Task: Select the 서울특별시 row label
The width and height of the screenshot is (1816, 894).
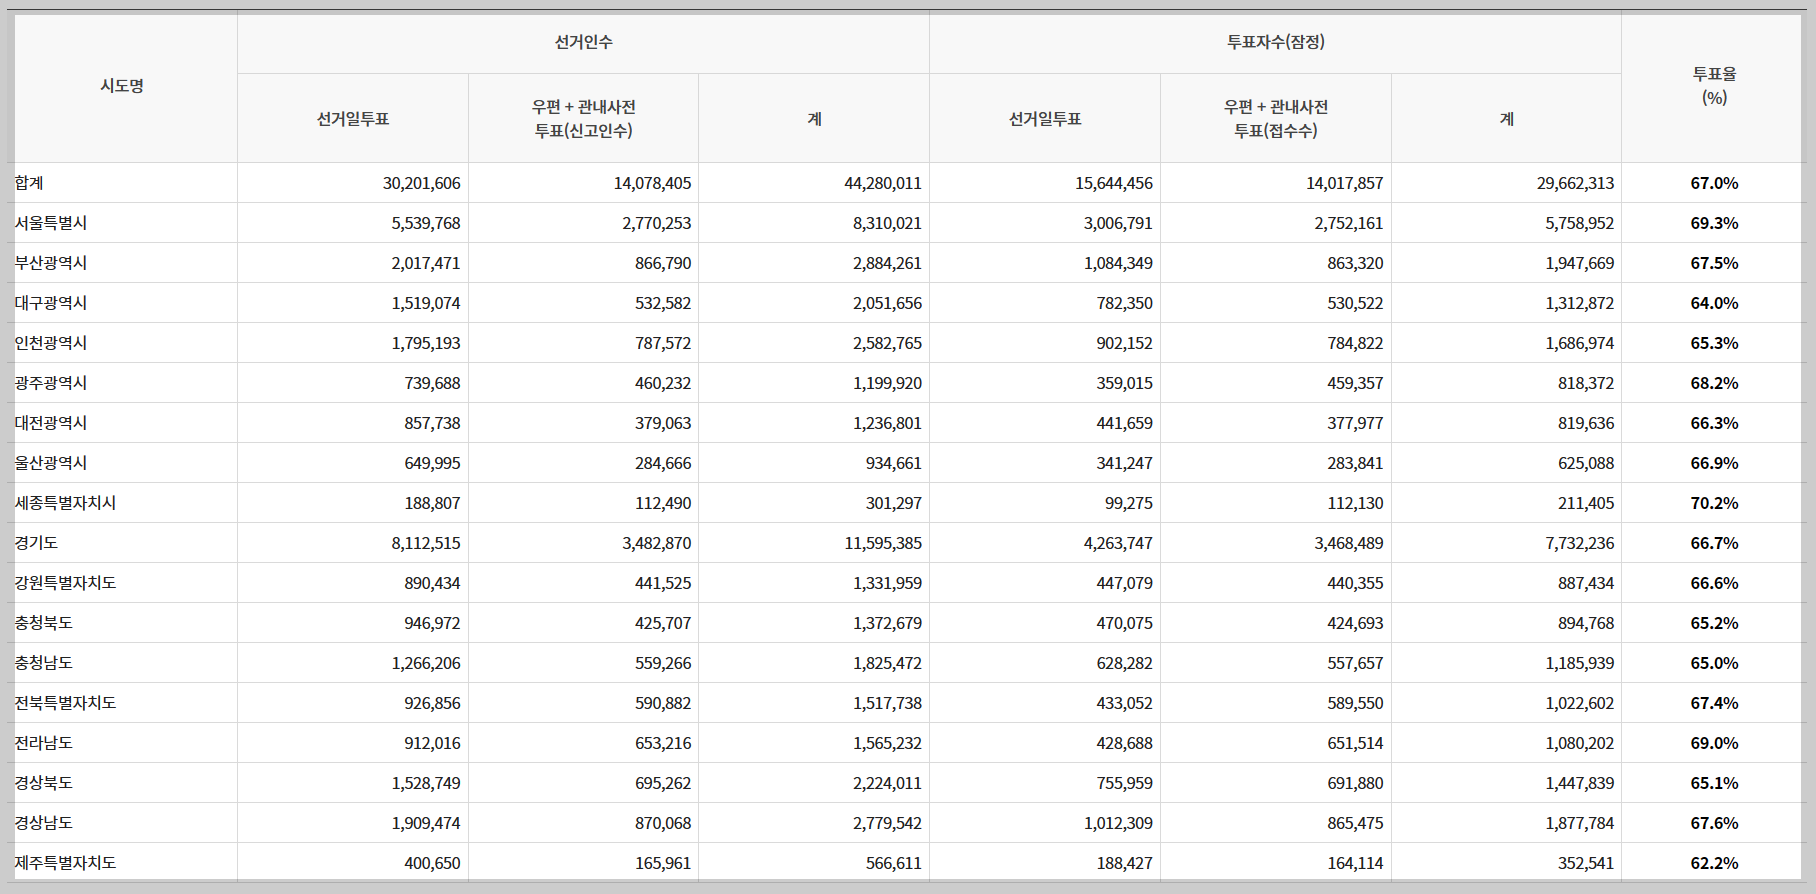Action: coord(51,223)
